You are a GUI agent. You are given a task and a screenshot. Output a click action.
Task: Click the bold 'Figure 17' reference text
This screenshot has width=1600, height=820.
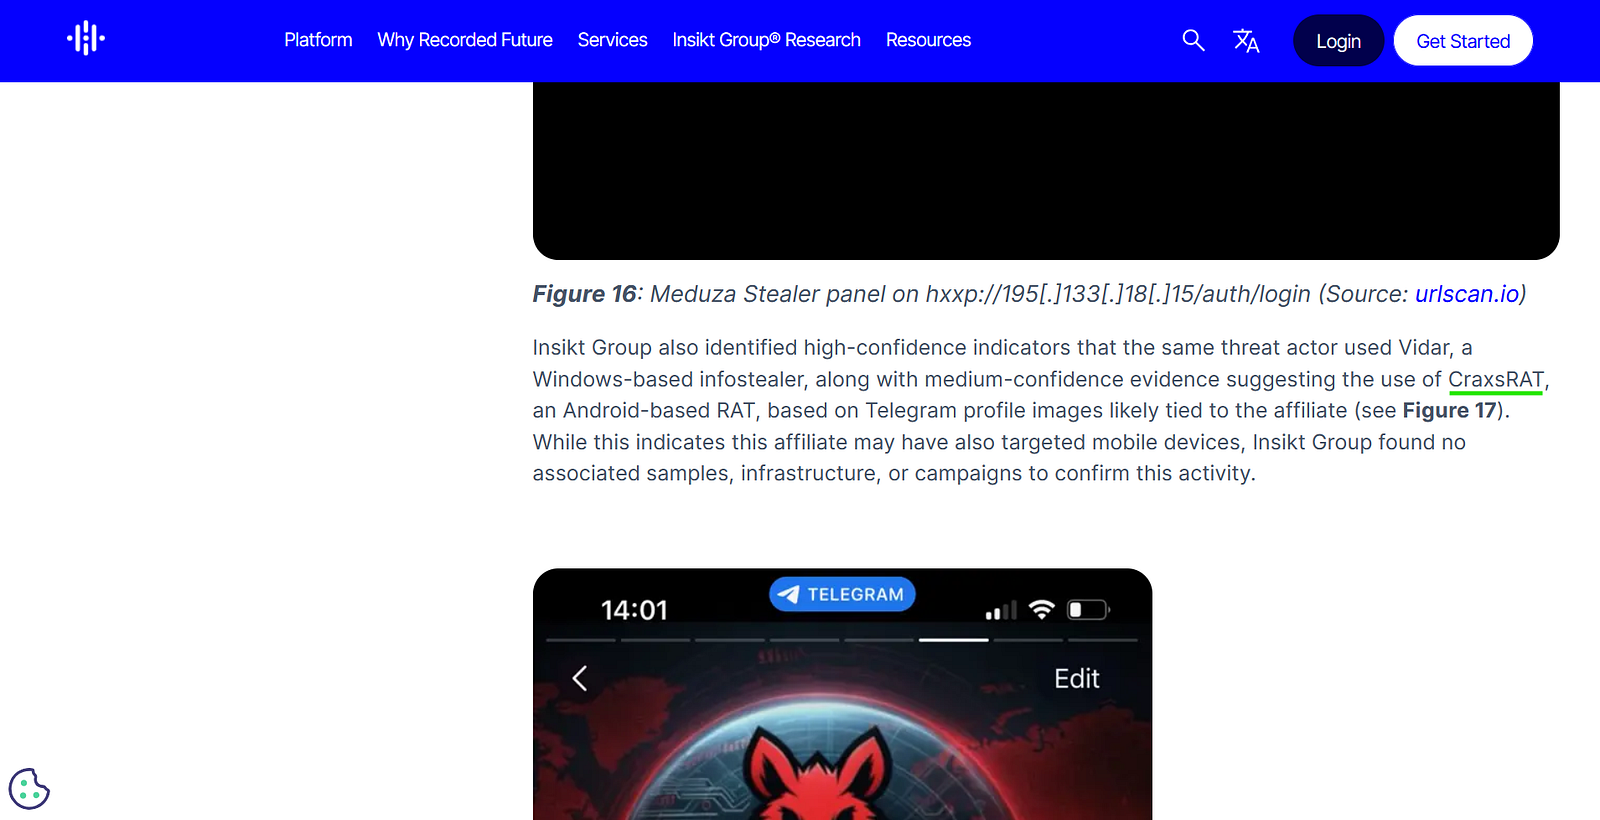pyautogui.click(x=1450, y=411)
